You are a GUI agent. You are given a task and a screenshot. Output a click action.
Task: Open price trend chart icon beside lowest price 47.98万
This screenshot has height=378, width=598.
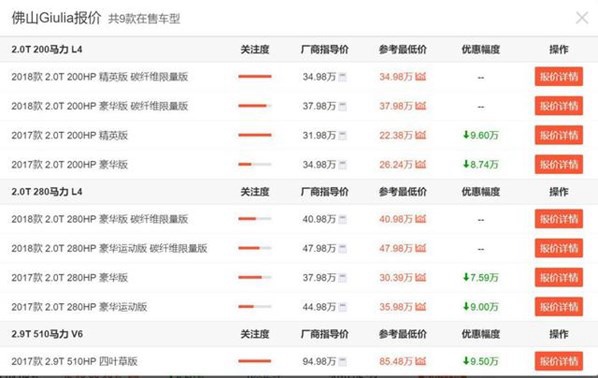coord(420,248)
